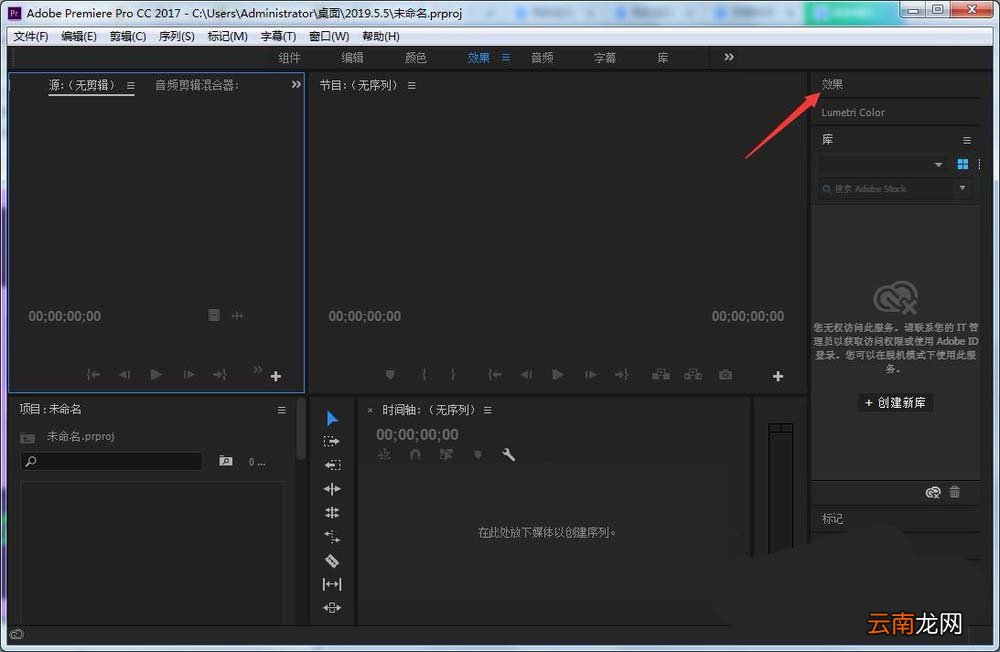
Task: Toggle drag video only icon in Source
Action: tap(214, 315)
